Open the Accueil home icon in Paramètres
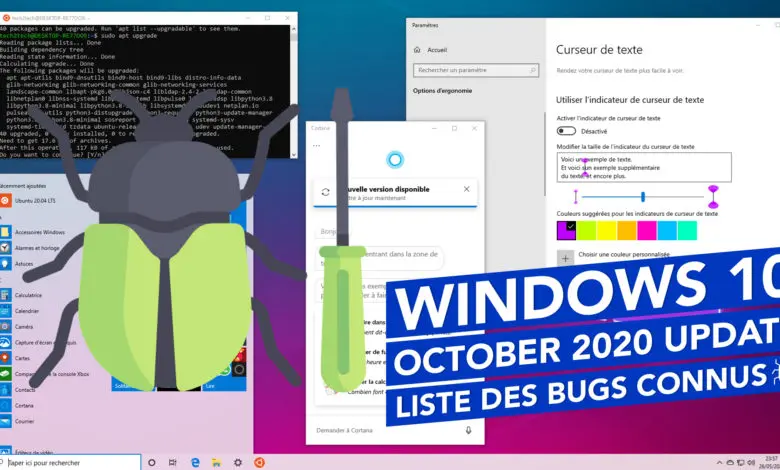 pos(417,50)
